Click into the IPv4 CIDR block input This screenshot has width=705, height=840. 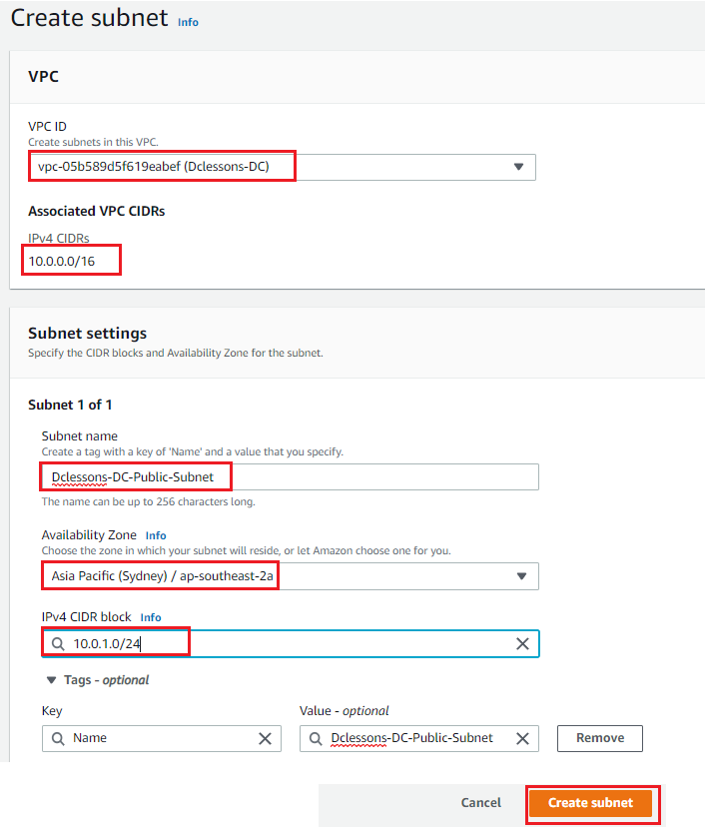coord(290,643)
